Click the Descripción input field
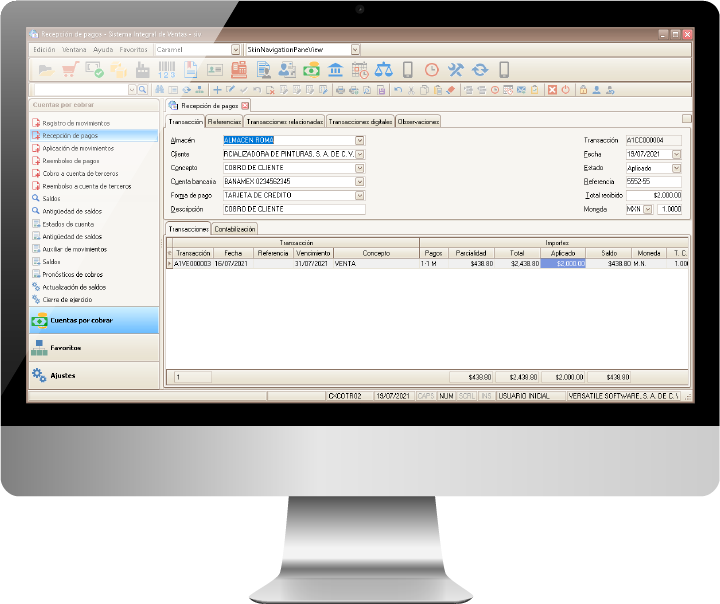 [x=294, y=209]
